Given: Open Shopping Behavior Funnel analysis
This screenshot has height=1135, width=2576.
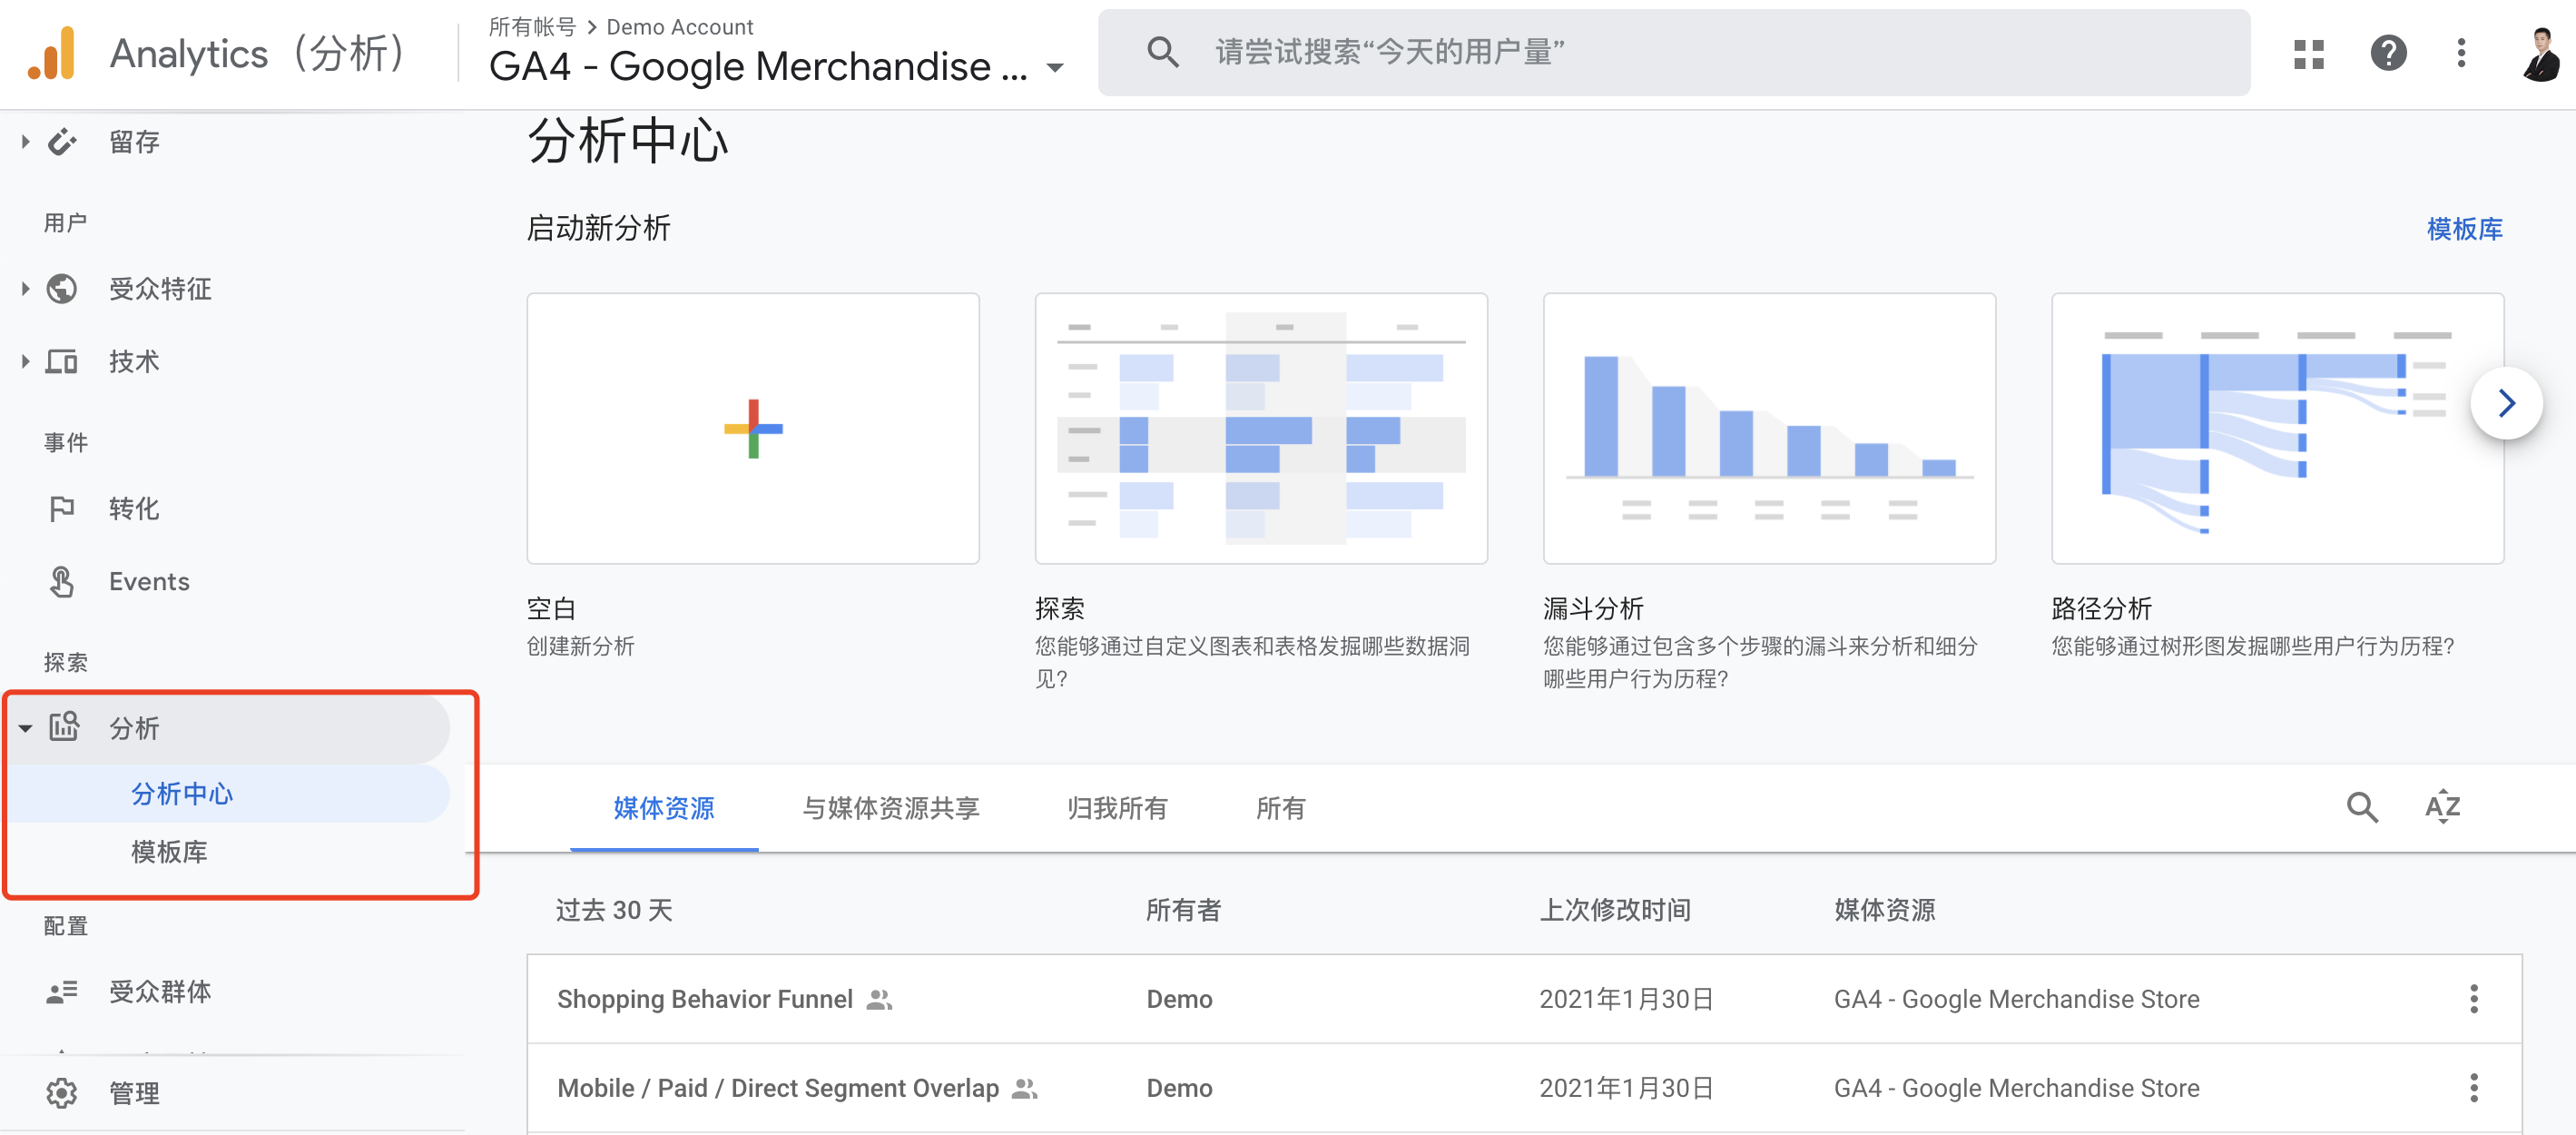Looking at the screenshot, I should click(x=704, y=999).
